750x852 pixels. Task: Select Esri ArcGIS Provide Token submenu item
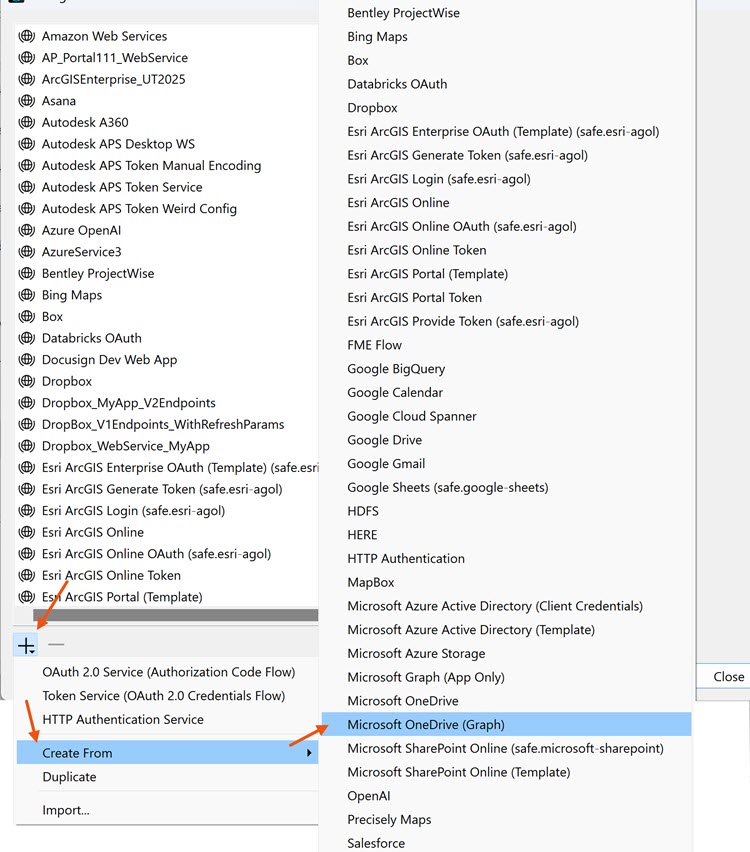tap(463, 322)
